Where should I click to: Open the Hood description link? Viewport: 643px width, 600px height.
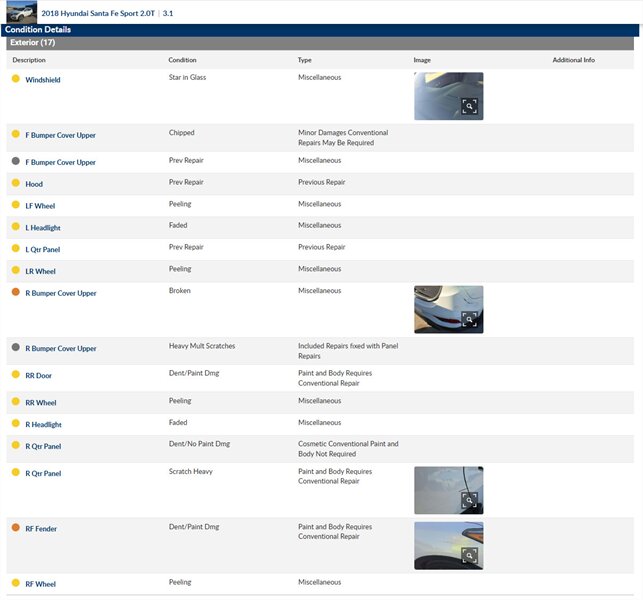pos(34,184)
